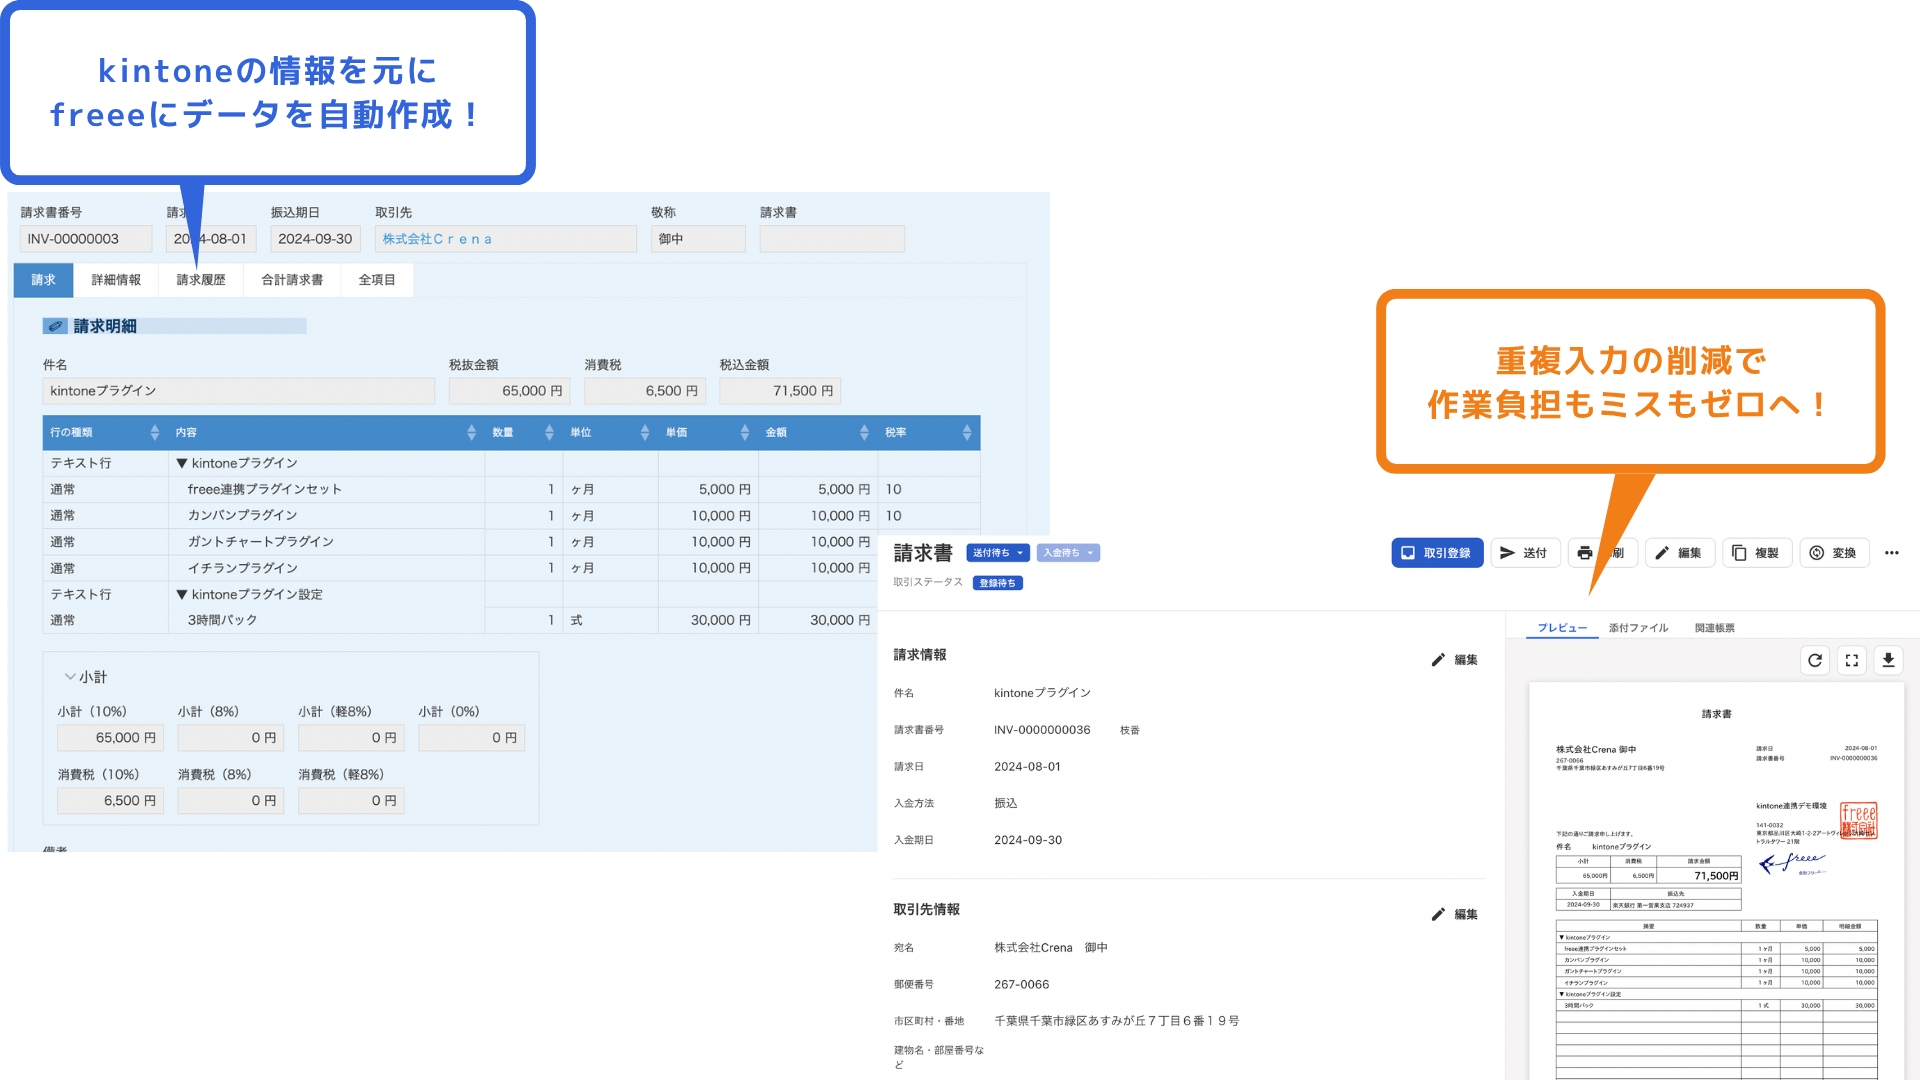Open the 株式会社Crena customer link
This screenshot has height=1080, width=1920.
437,239
